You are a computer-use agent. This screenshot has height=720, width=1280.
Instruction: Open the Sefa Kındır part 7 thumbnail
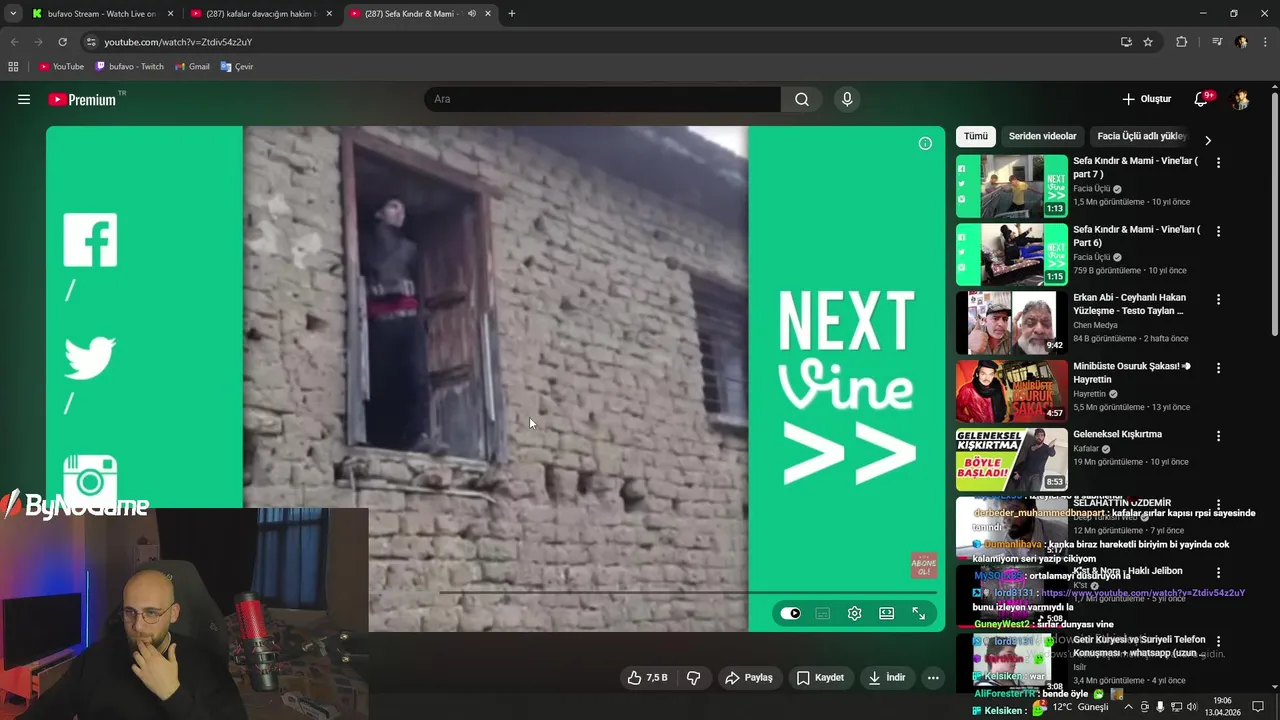click(1012, 185)
